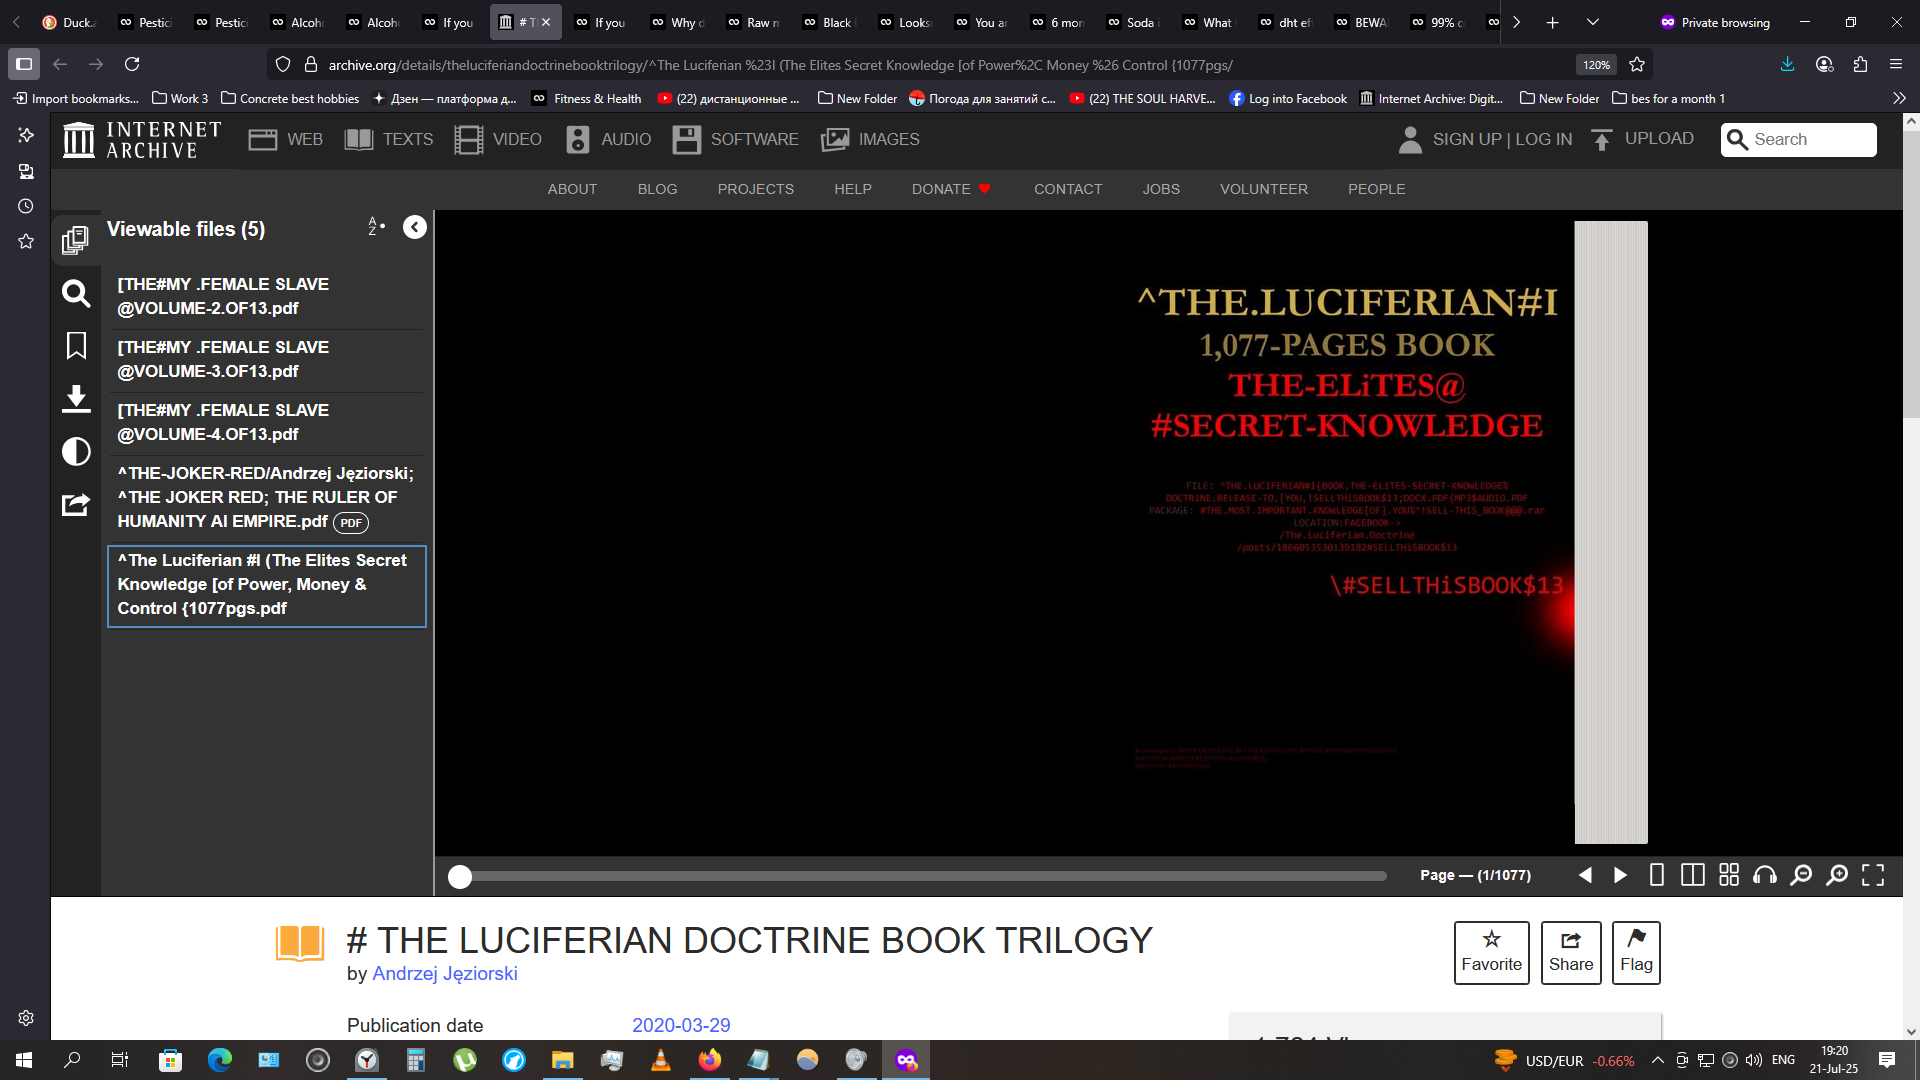This screenshot has width=1920, height=1080.
Task: Click the UPLOAD button
Action: click(1642, 139)
